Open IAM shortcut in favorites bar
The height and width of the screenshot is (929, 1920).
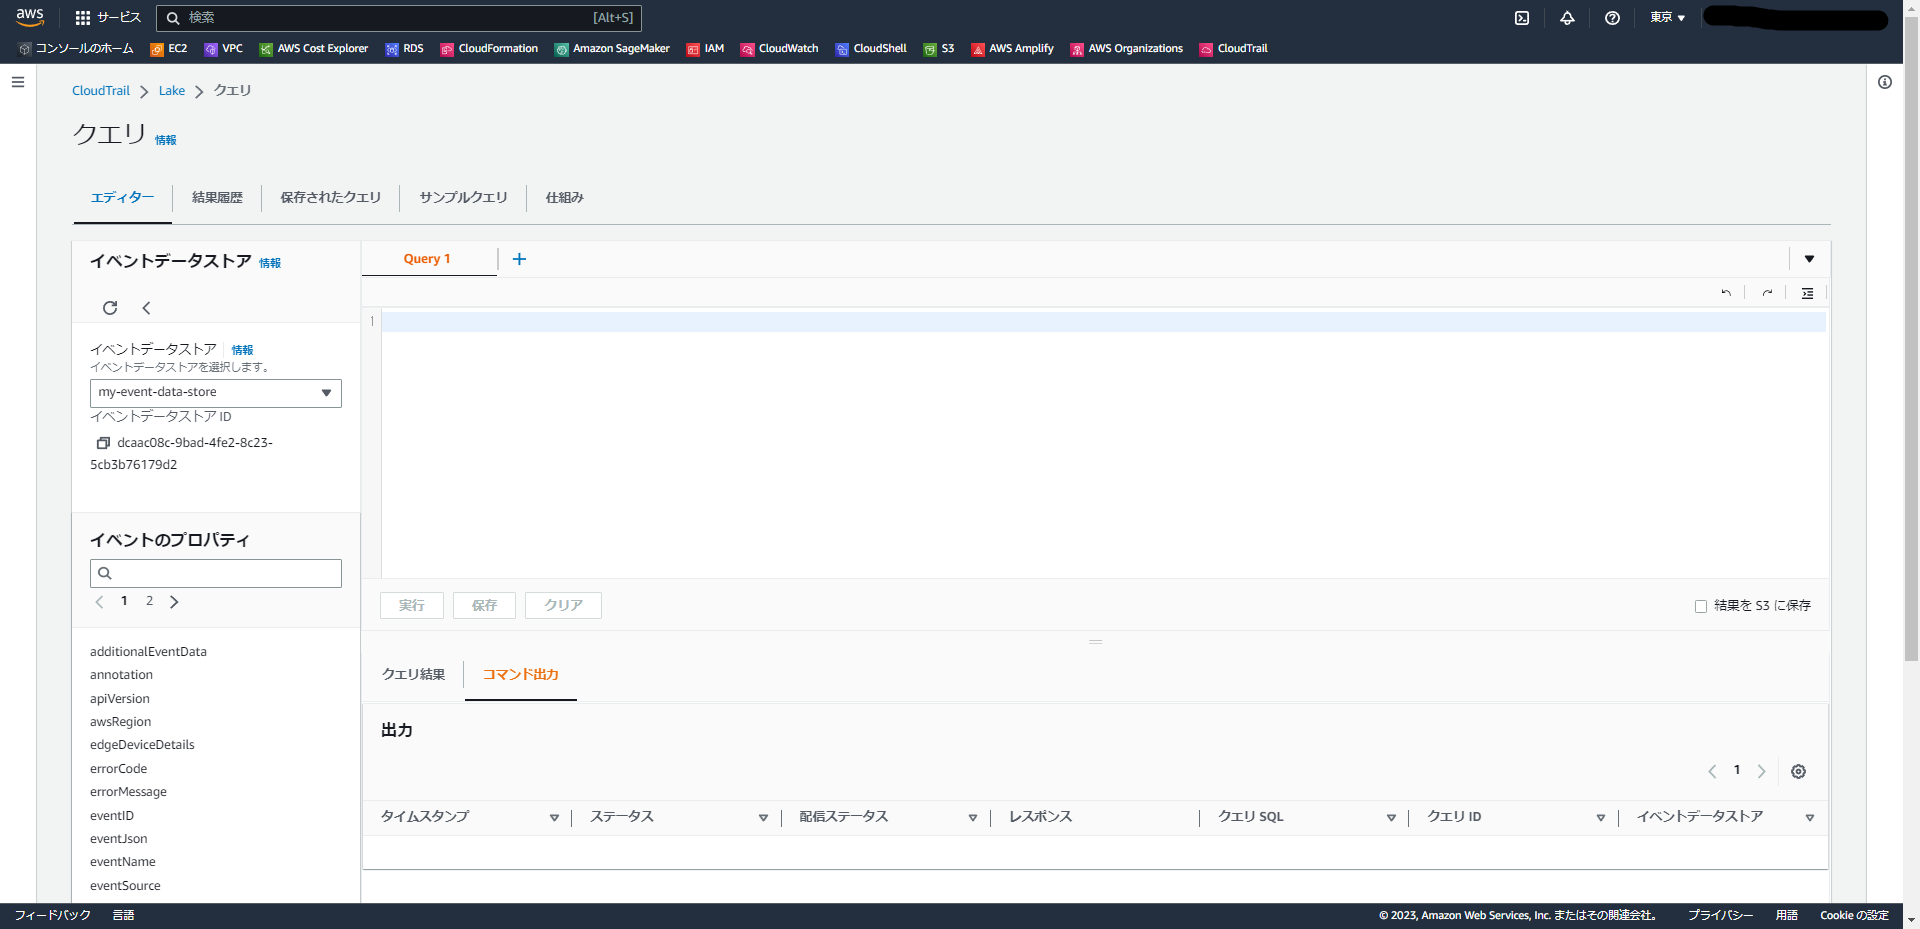pos(705,49)
